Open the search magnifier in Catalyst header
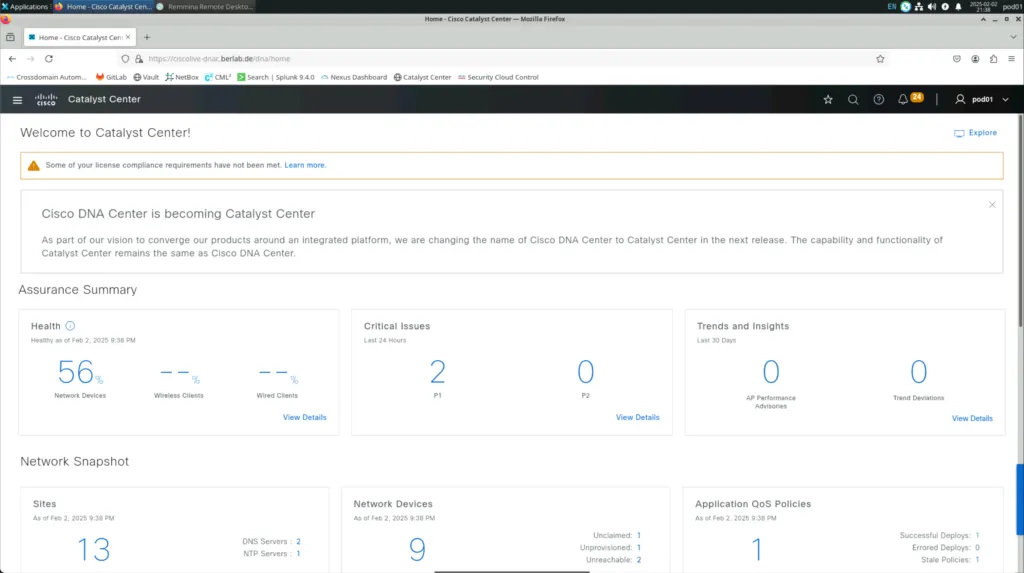1024x573 pixels. pyautogui.click(x=853, y=100)
